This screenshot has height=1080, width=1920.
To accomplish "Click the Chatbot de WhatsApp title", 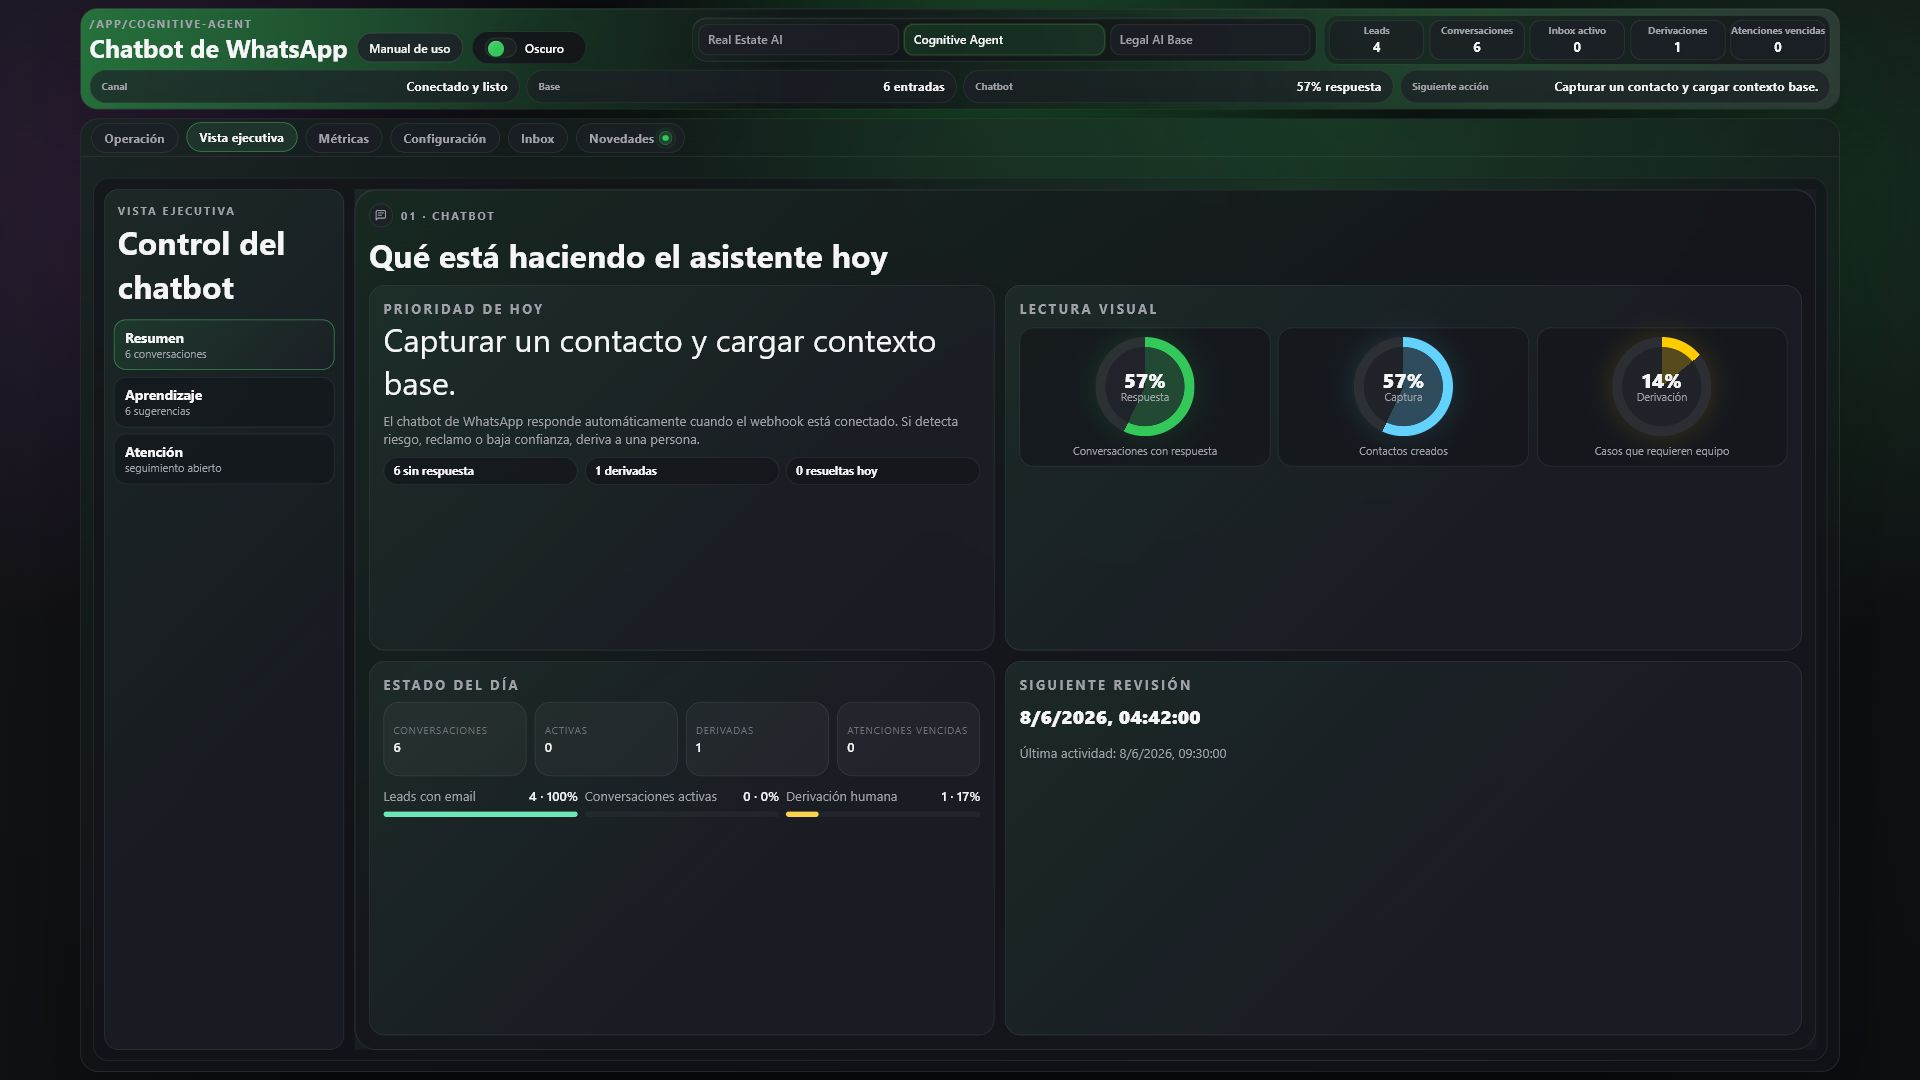I will tap(218, 49).
